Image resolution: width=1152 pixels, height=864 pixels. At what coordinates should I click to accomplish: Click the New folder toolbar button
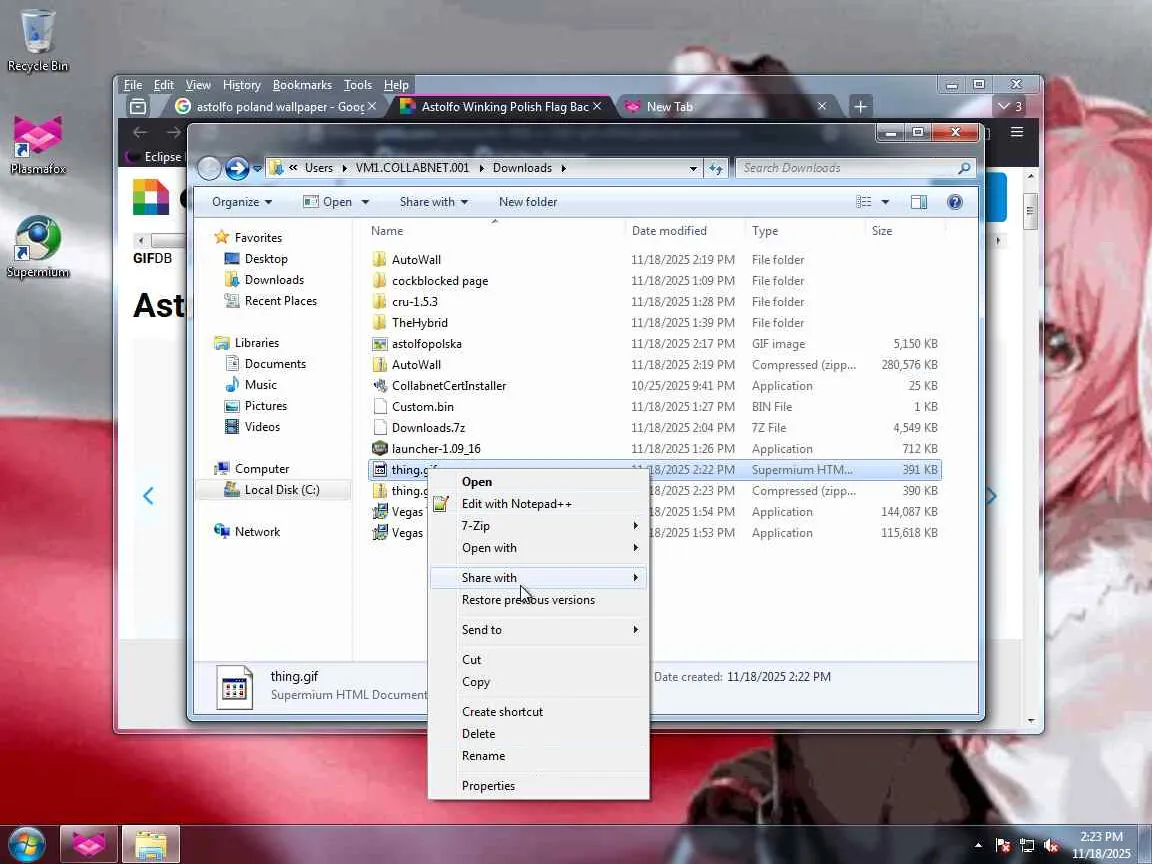tap(528, 202)
